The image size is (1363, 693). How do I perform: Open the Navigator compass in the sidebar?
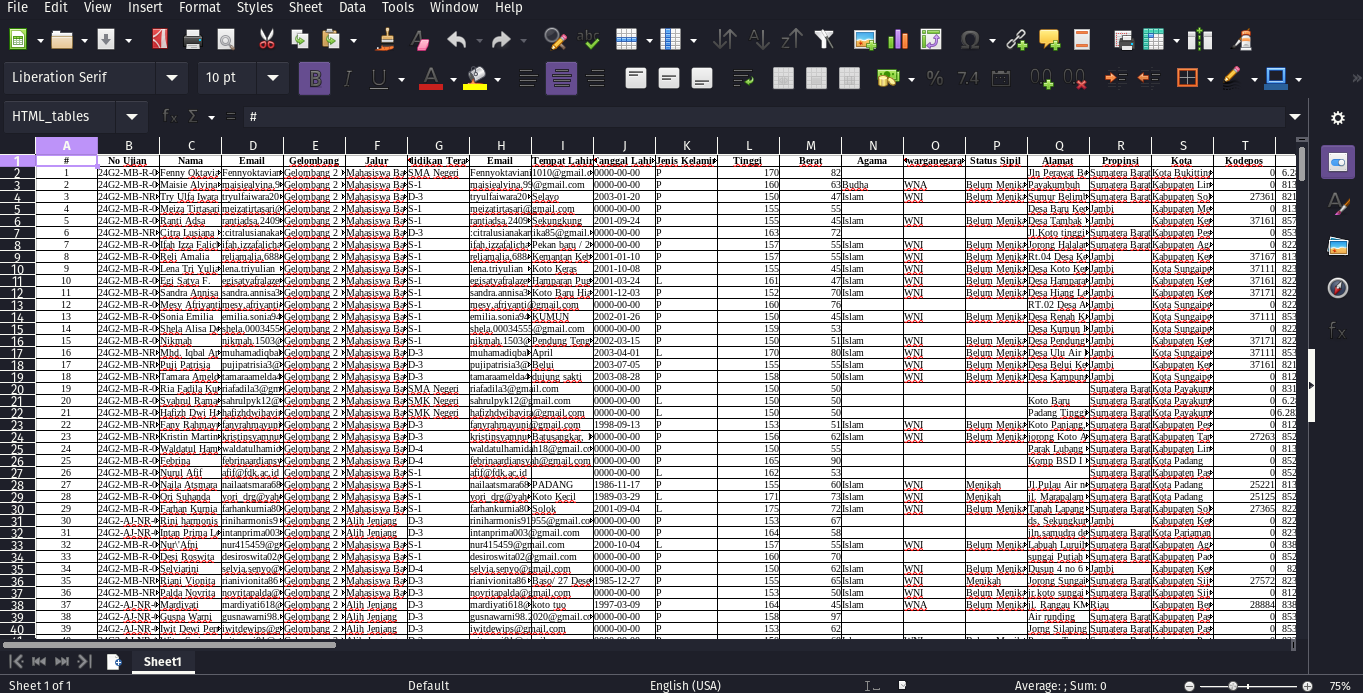point(1337,288)
